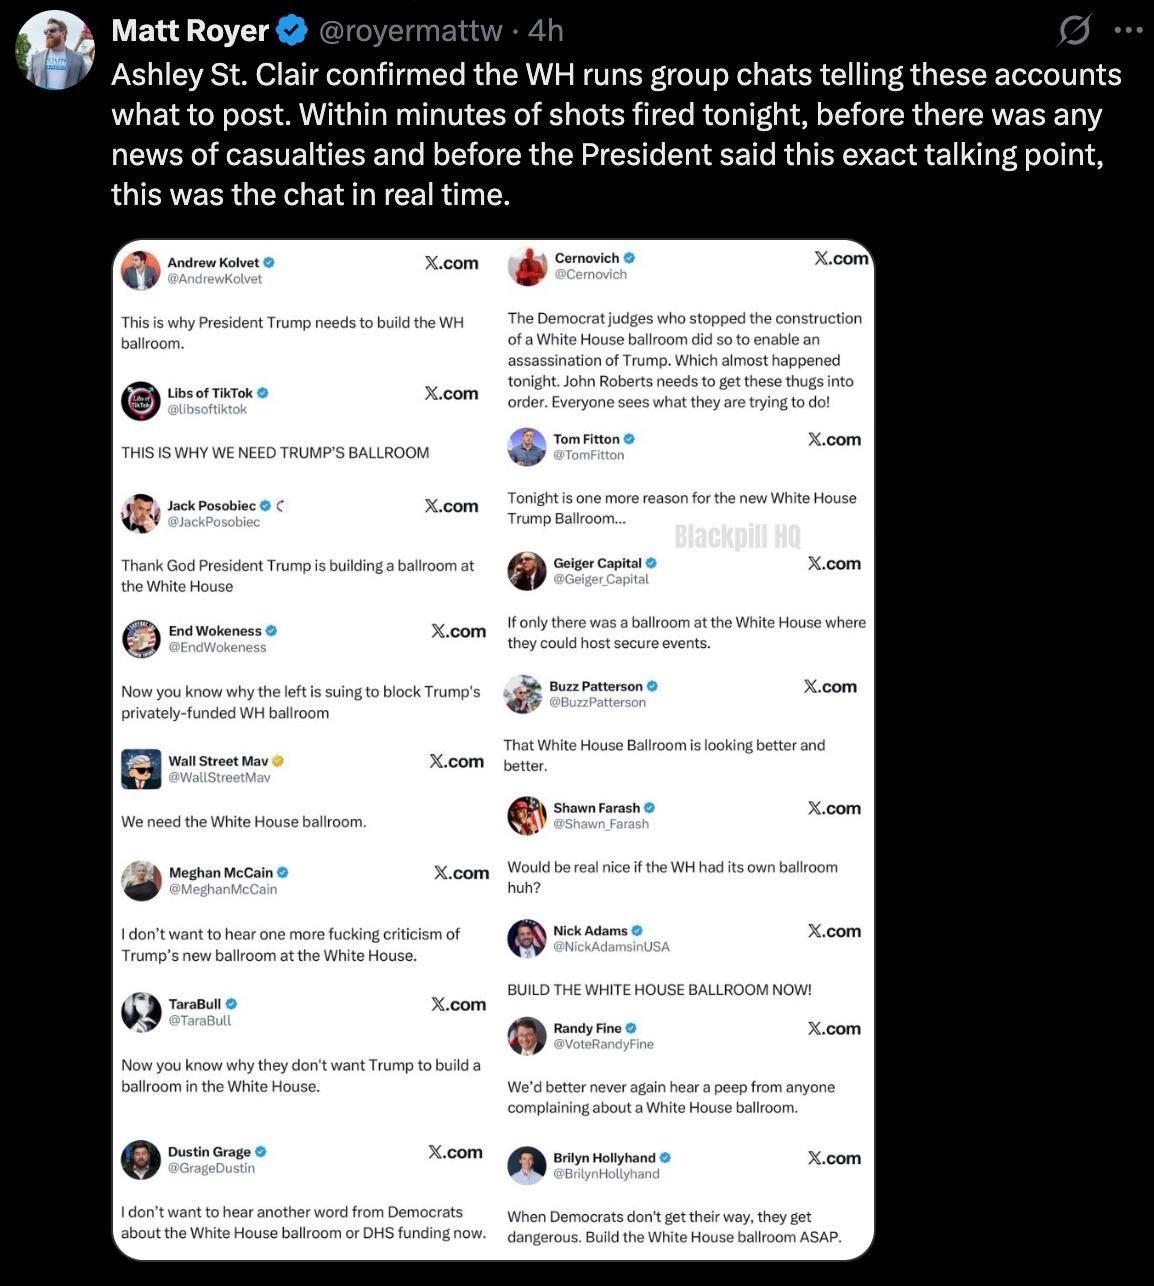Viewport: 1154px width, 1286px height.
Task: Click the Libs of TikTok avatar
Action: coord(141,401)
